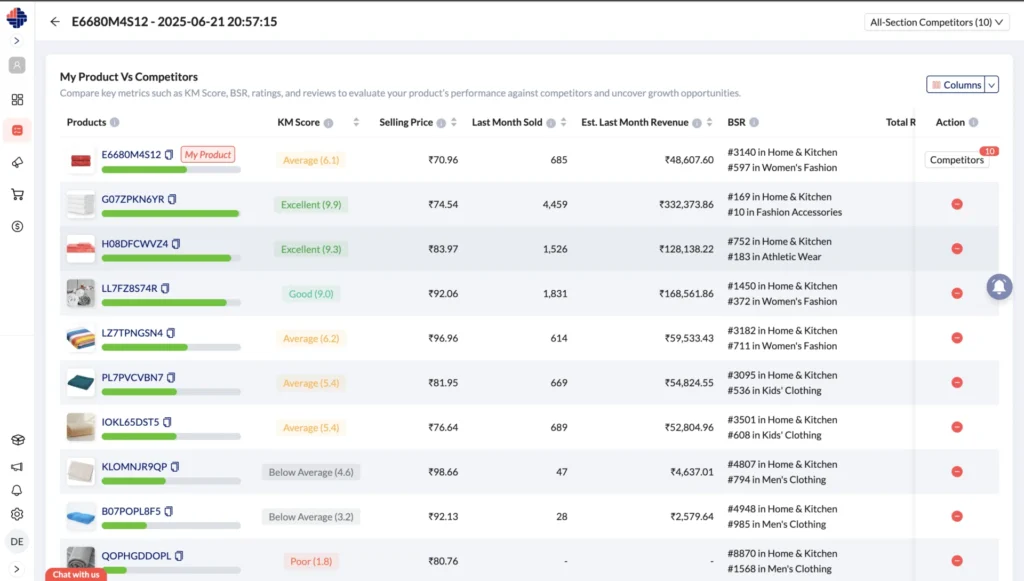
Task: Remove competitor H08DFCWVZ4
Action: [x=957, y=249]
